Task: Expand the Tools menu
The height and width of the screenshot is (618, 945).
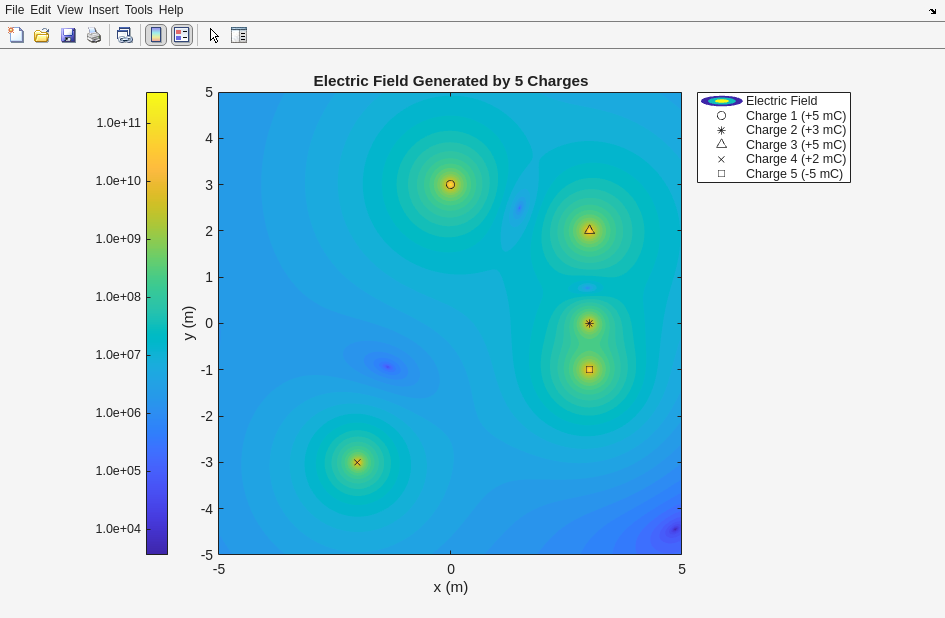Action: point(138,10)
